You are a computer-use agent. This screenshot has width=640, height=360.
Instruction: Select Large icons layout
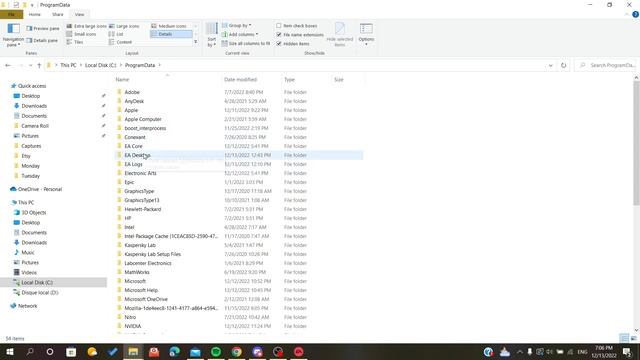click(x=124, y=26)
